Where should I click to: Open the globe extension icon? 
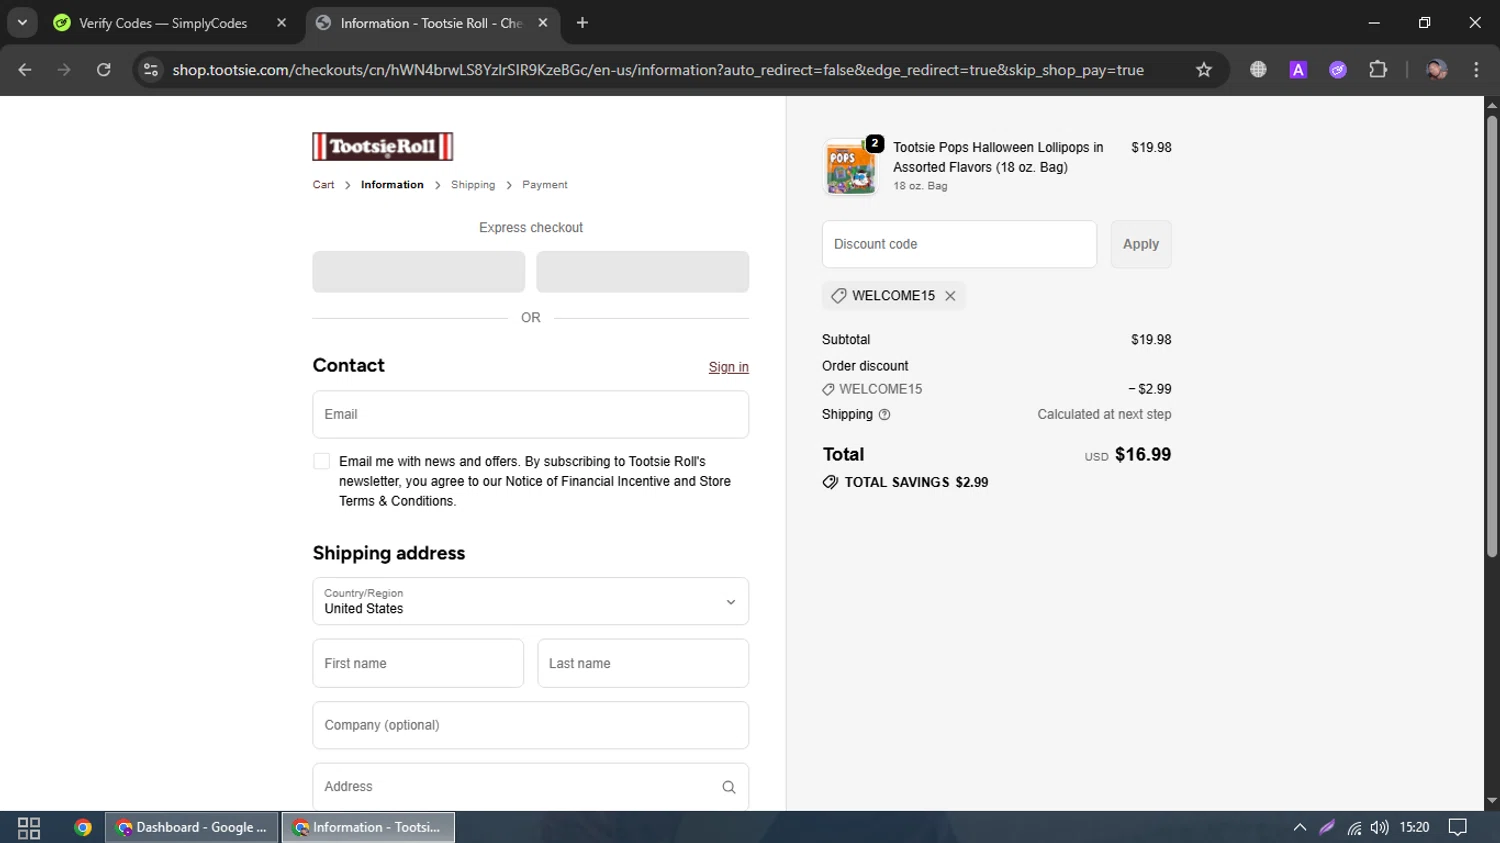tap(1258, 70)
